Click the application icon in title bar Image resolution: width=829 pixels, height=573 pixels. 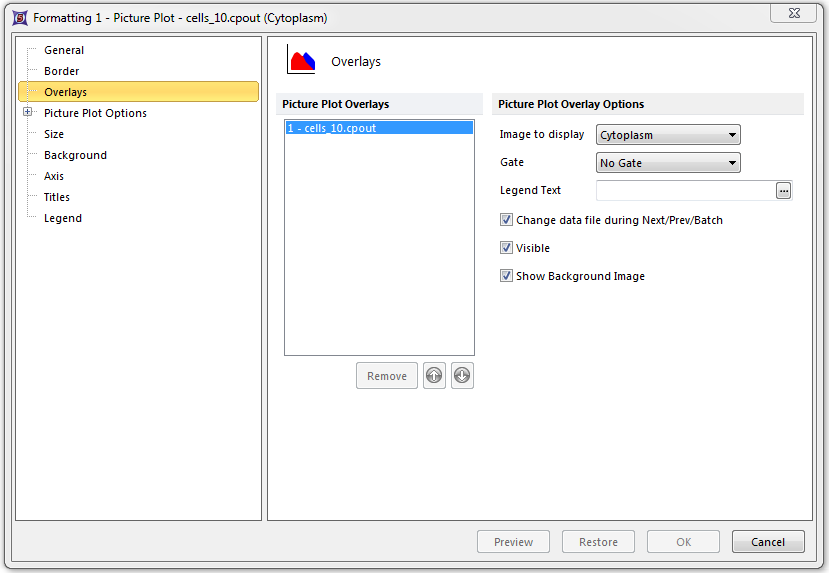coord(19,18)
